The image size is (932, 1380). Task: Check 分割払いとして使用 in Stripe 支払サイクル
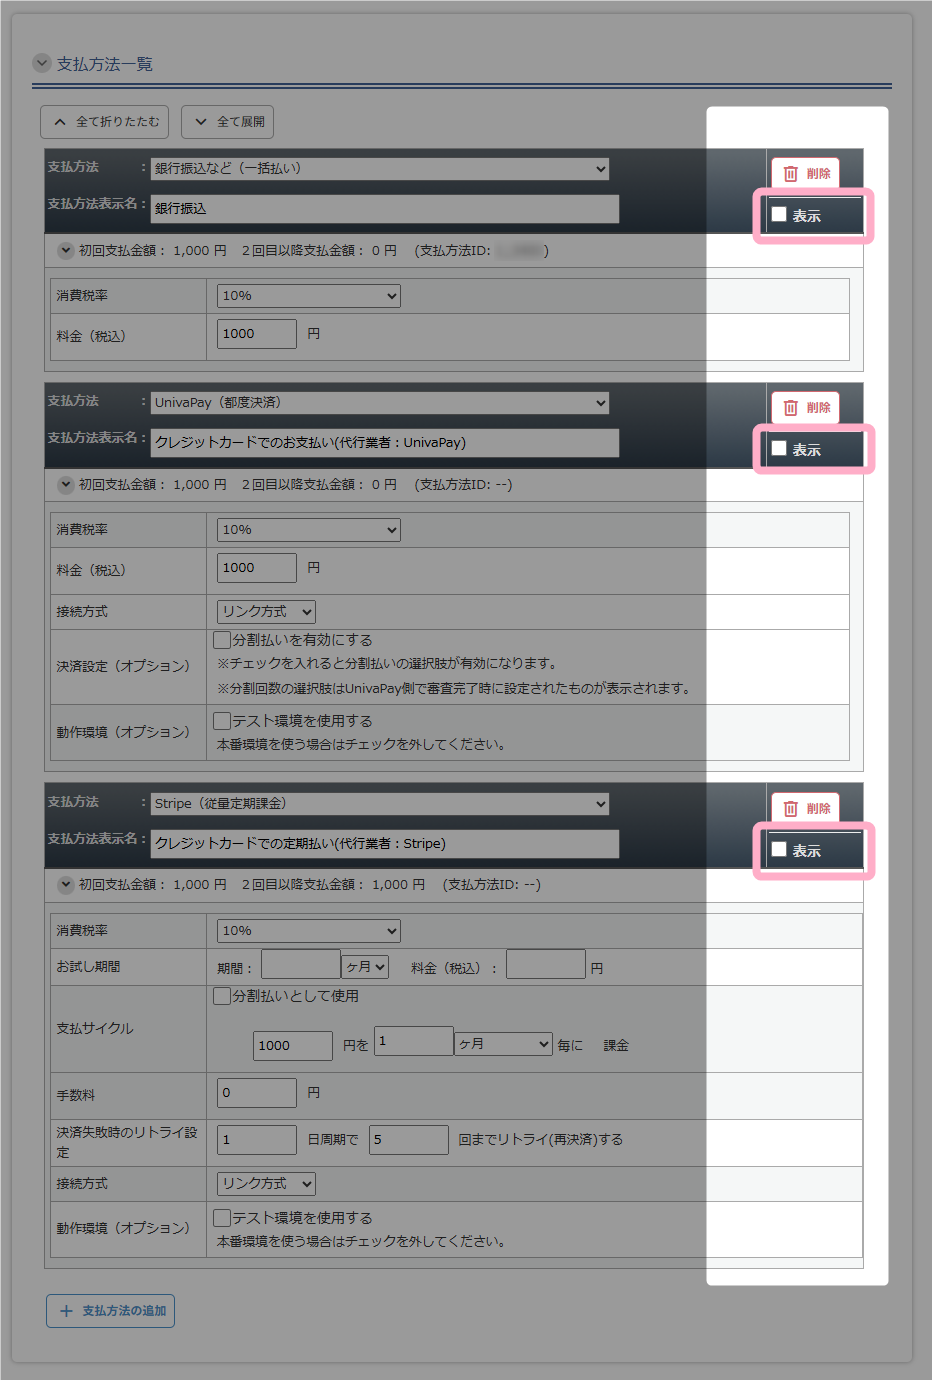click(x=223, y=996)
